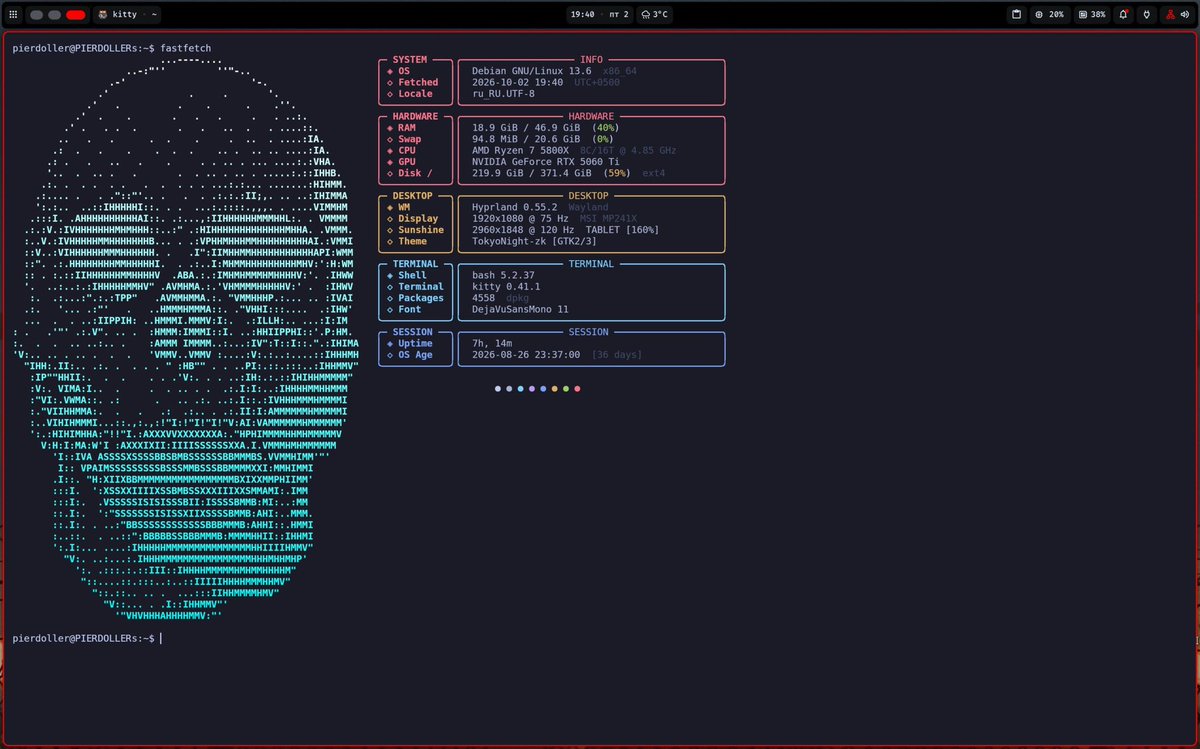
Task: Click the red dot in the color palette row
Action: click(577, 388)
